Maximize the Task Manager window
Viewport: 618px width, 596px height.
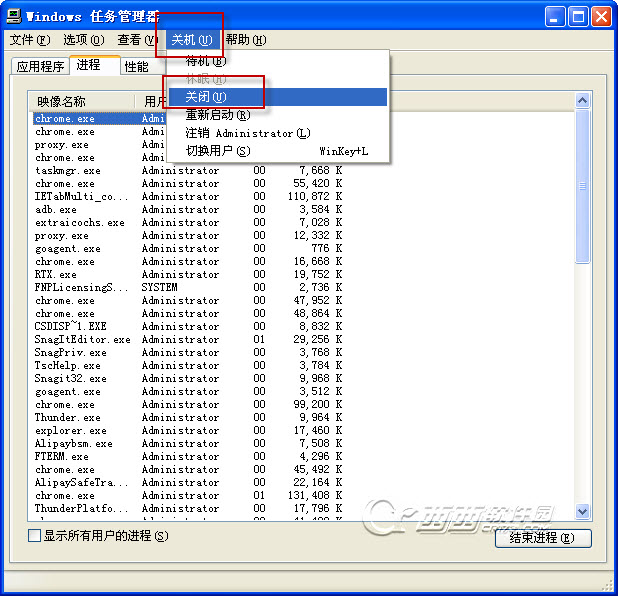point(578,17)
